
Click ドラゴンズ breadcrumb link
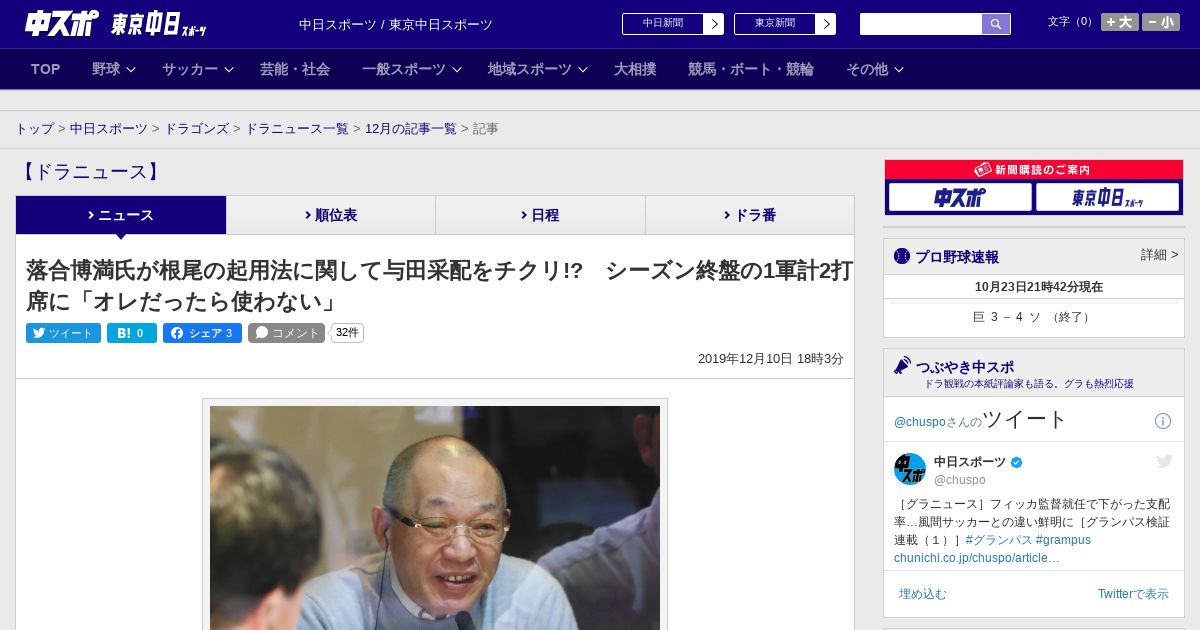point(197,129)
